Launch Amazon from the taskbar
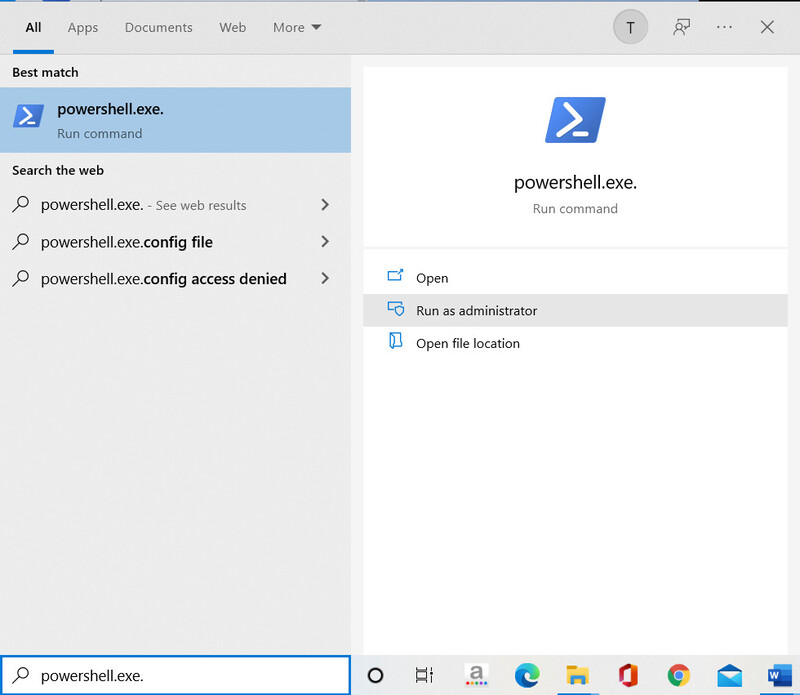This screenshot has width=800, height=695. click(x=477, y=675)
